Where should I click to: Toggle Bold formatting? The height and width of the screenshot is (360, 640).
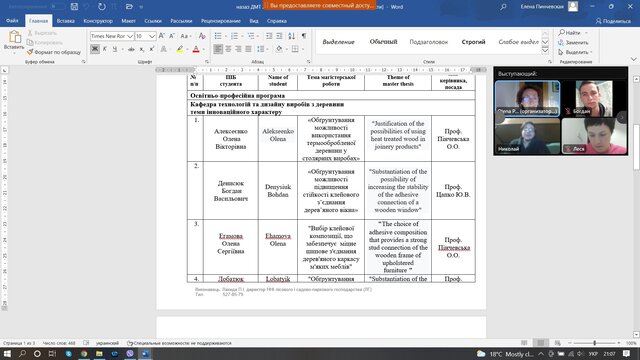coord(95,49)
